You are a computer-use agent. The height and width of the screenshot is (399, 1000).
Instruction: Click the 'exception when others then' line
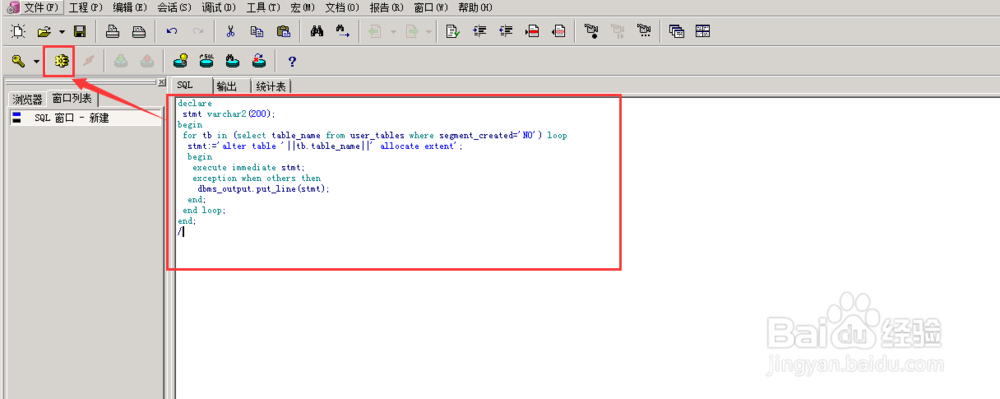pos(256,178)
